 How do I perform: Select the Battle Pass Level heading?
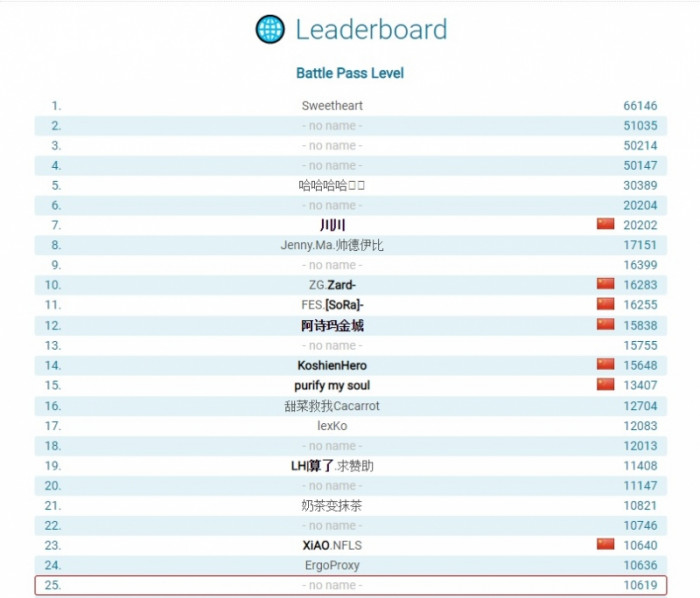click(x=350, y=73)
